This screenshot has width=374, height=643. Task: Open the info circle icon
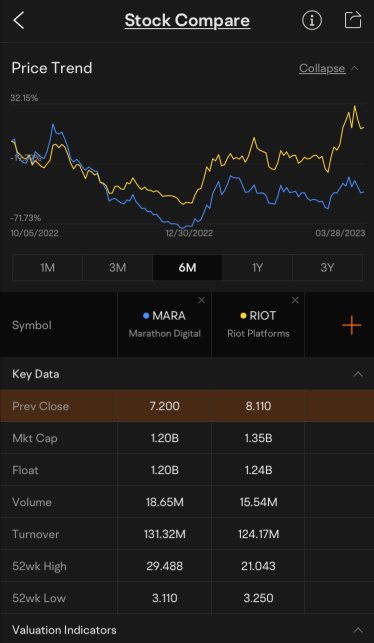pyautogui.click(x=312, y=21)
